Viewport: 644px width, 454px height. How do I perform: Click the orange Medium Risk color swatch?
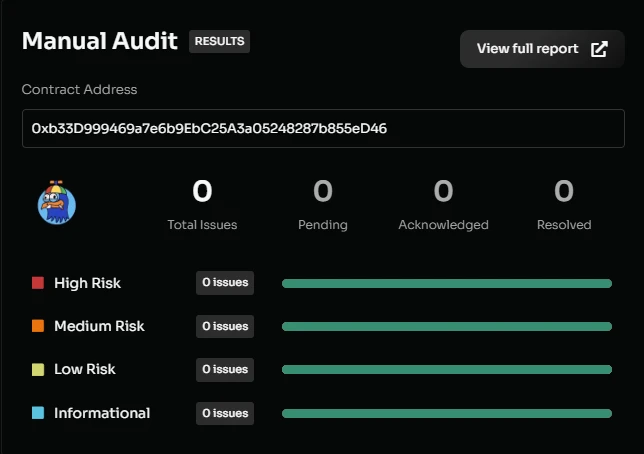click(x=38, y=326)
